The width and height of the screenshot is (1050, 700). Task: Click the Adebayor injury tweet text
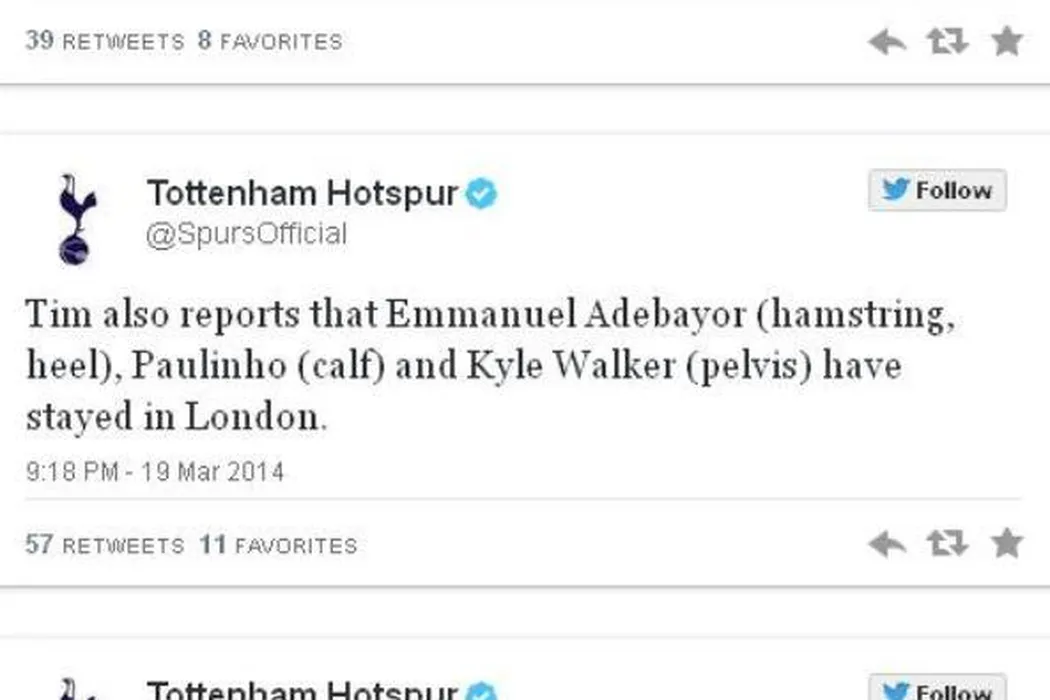[x=490, y=365]
